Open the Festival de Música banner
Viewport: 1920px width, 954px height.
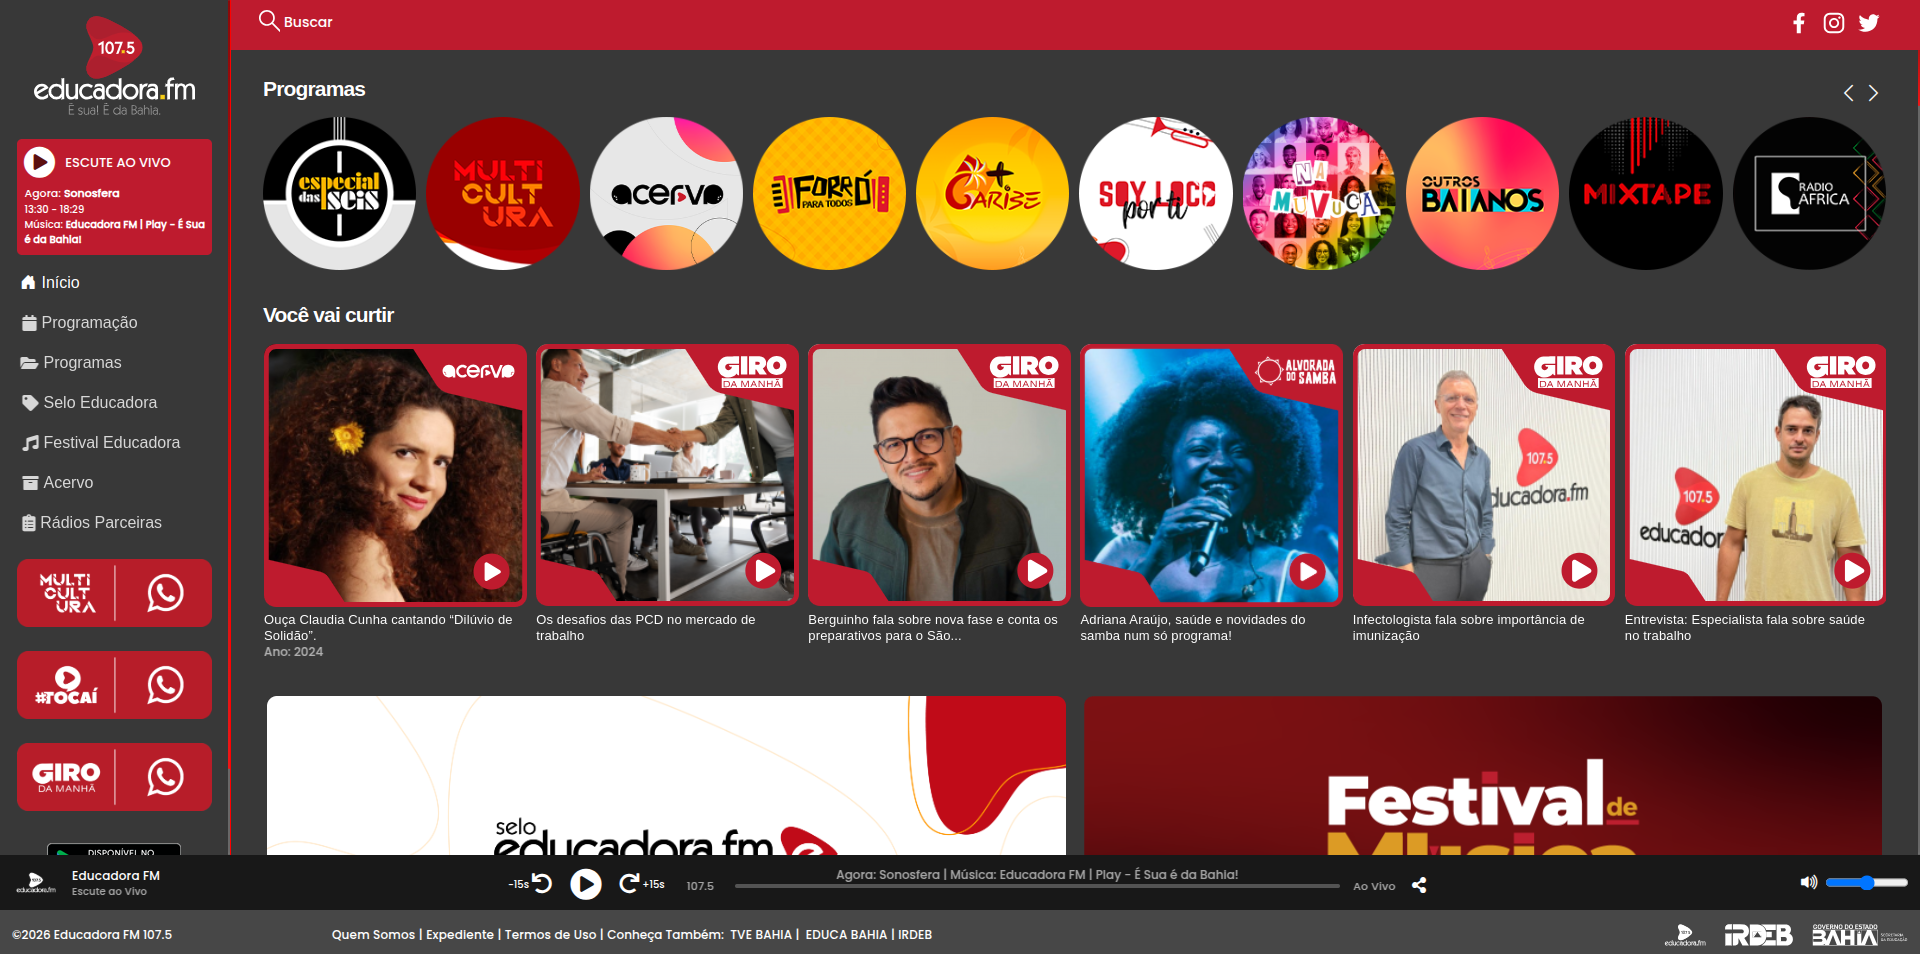coord(1483,775)
